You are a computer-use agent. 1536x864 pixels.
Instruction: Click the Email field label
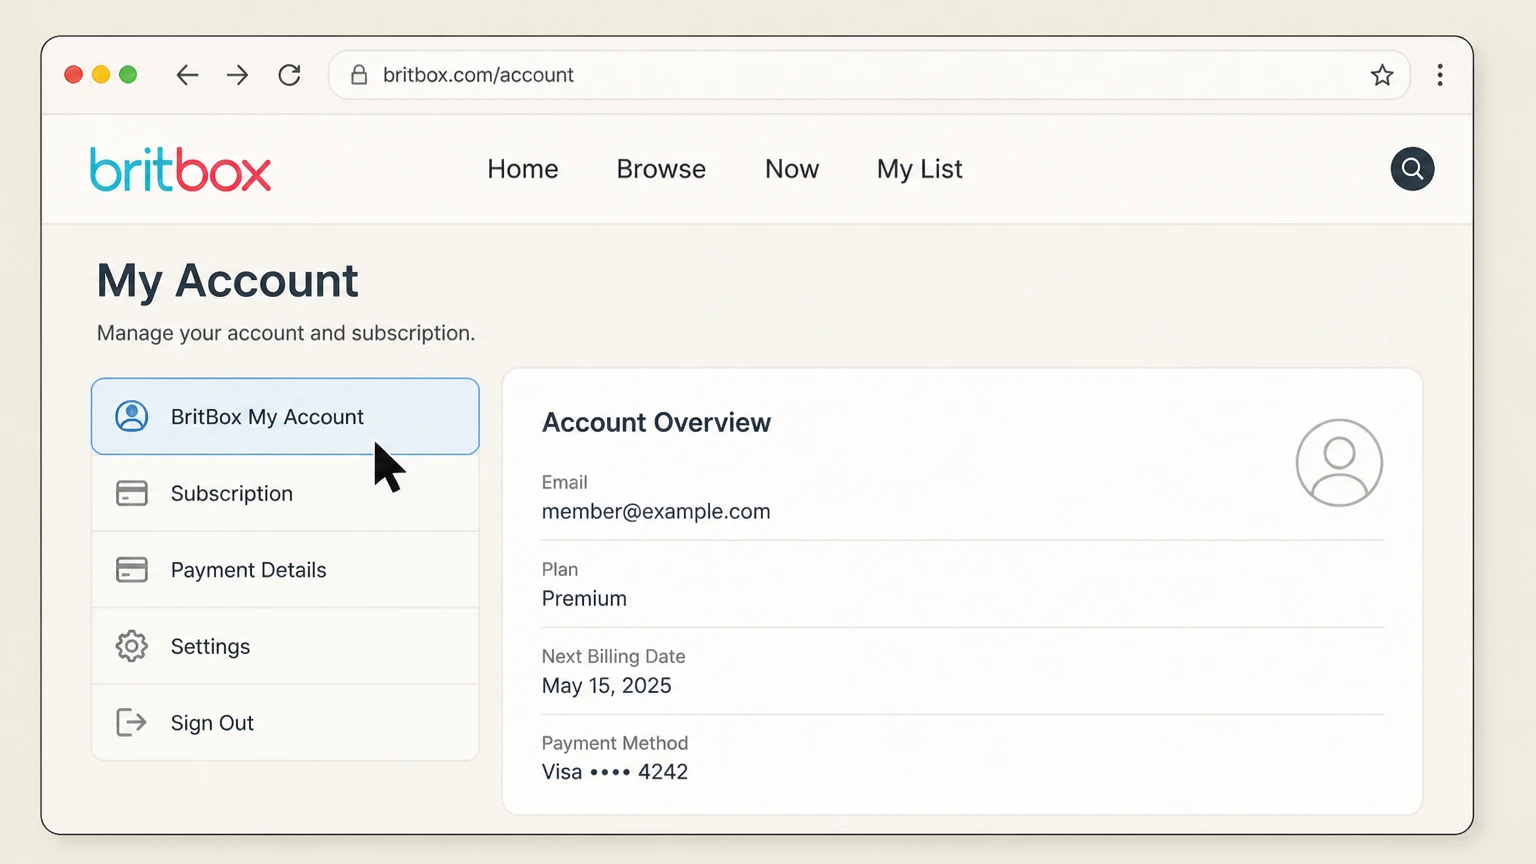(565, 482)
